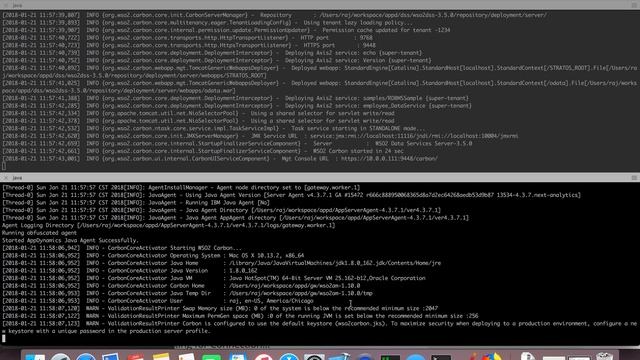Close the top java terminal pane
The image size is (640, 360).
tap(5, 5)
